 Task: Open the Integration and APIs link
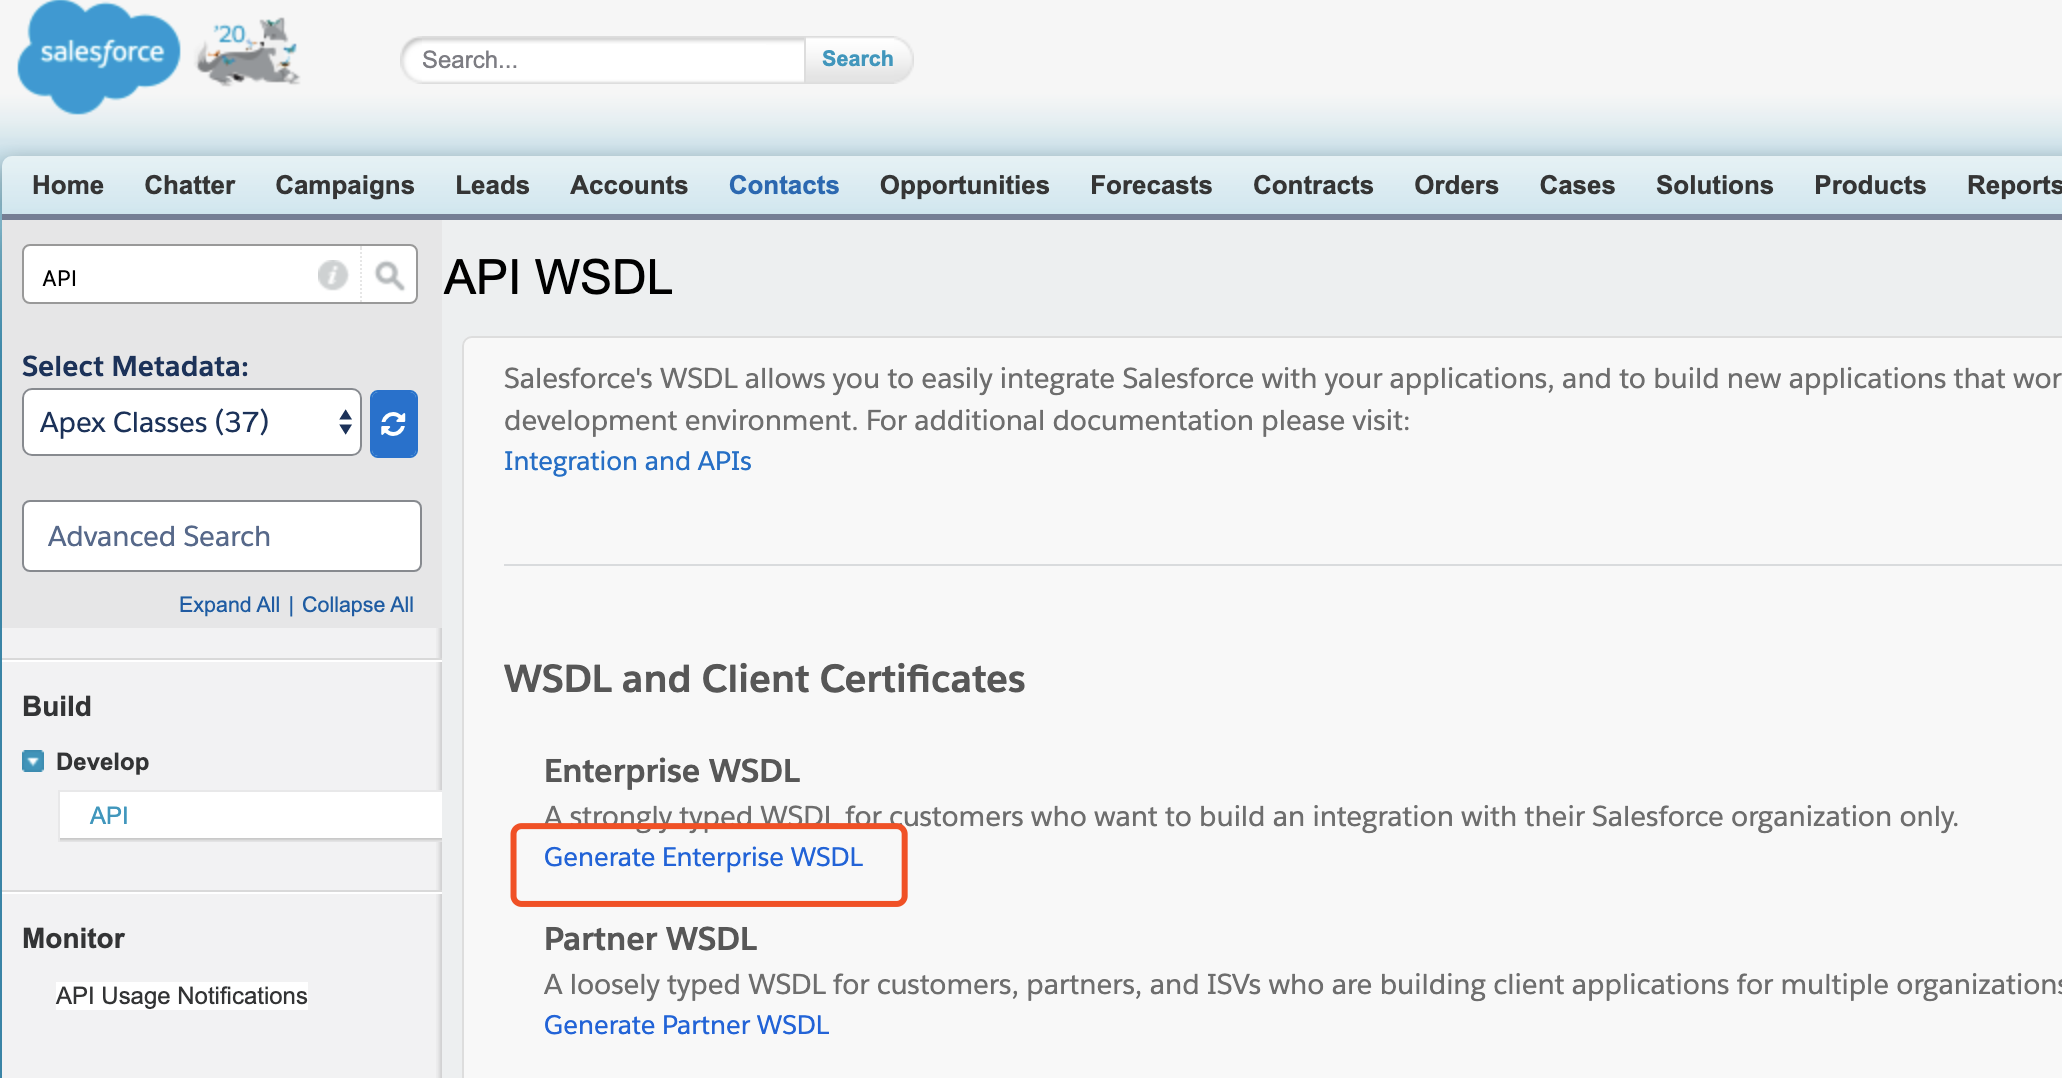627,462
